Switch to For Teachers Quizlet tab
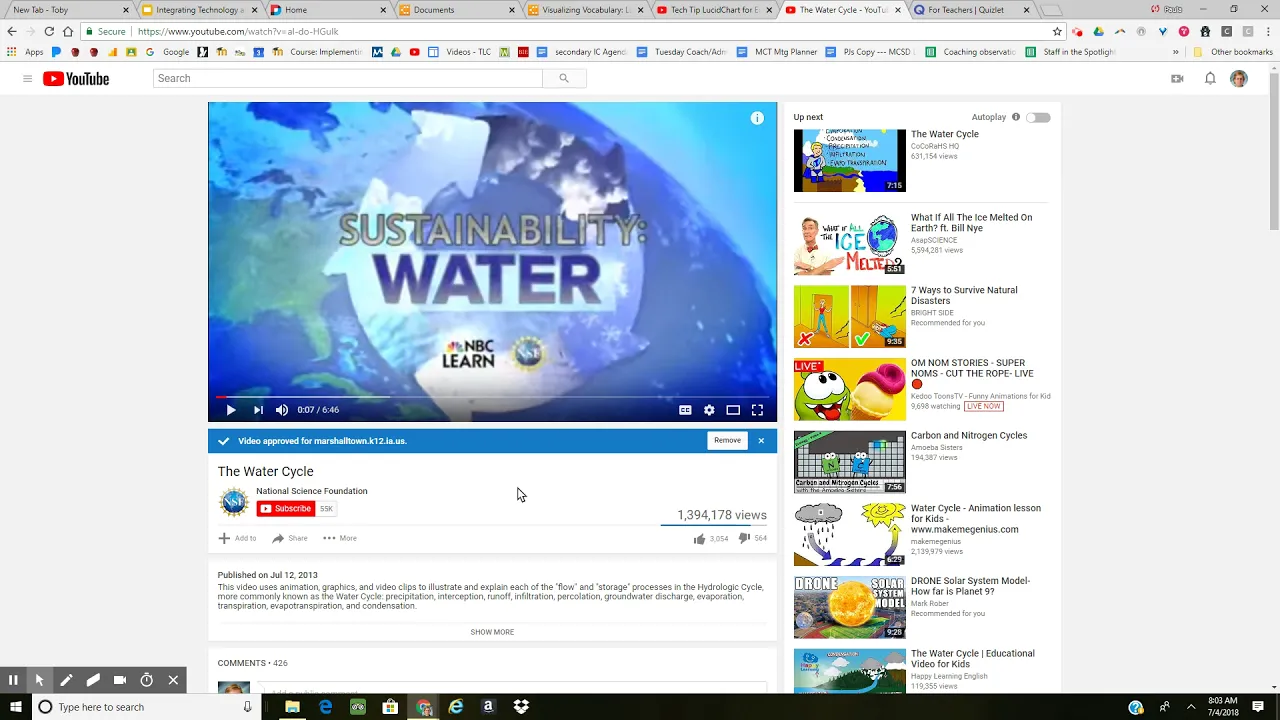Image resolution: width=1280 pixels, height=720 pixels. coord(970,10)
